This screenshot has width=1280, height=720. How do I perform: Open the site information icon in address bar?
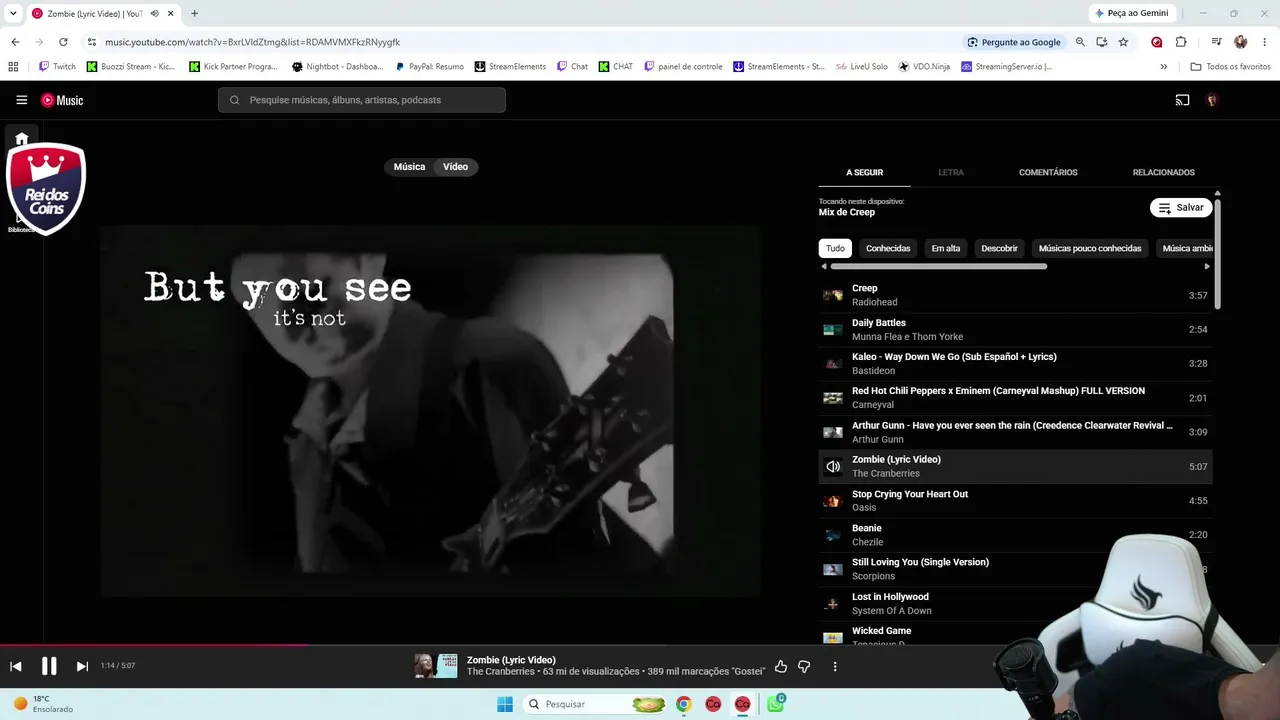(x=91, y=42)
